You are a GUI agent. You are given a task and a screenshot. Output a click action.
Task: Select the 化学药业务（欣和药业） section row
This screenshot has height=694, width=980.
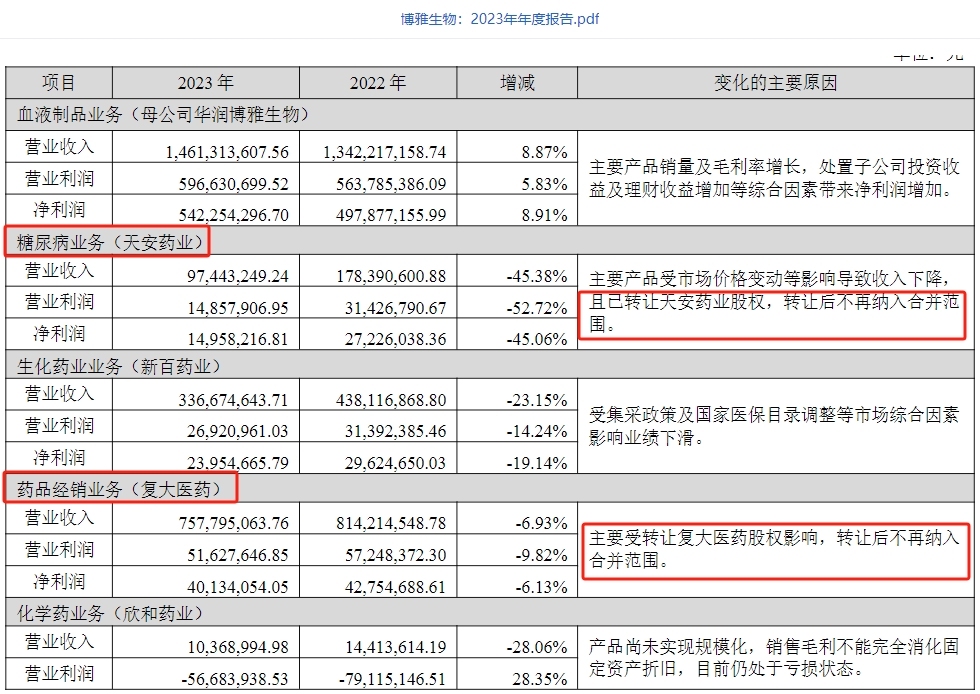(490, 613)
